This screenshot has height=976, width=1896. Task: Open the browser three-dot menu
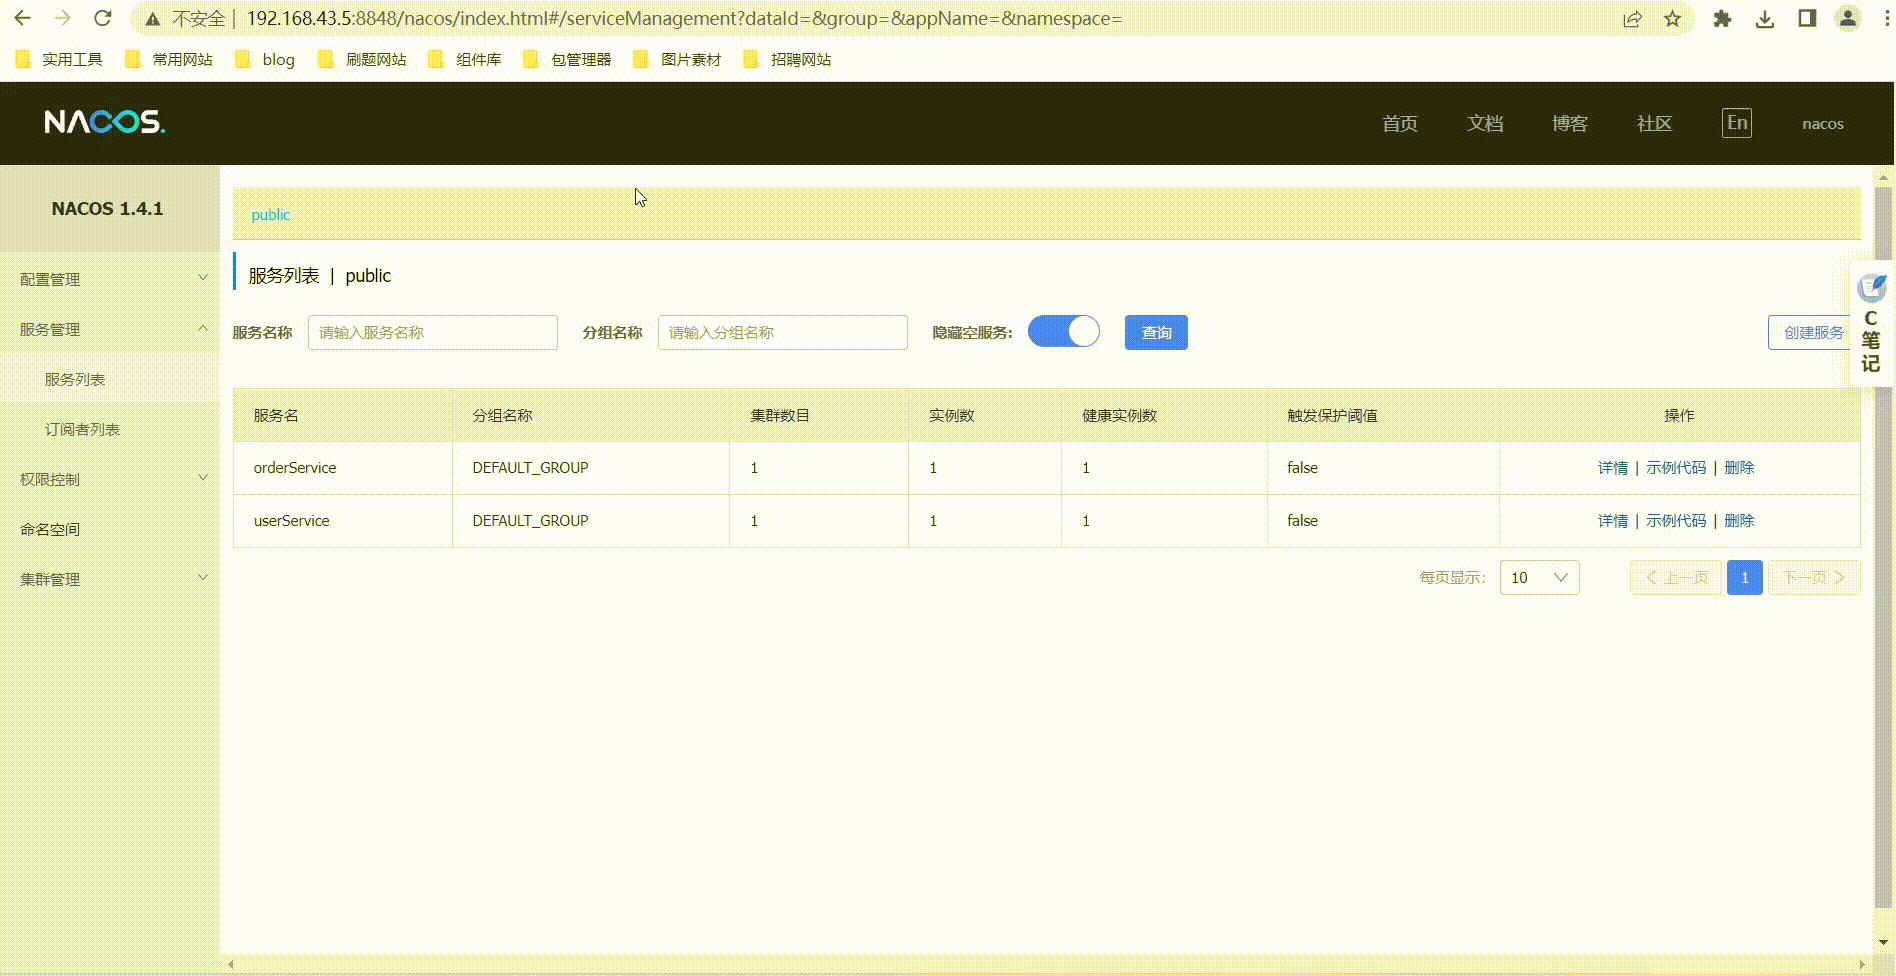[x=1888, y=19]
